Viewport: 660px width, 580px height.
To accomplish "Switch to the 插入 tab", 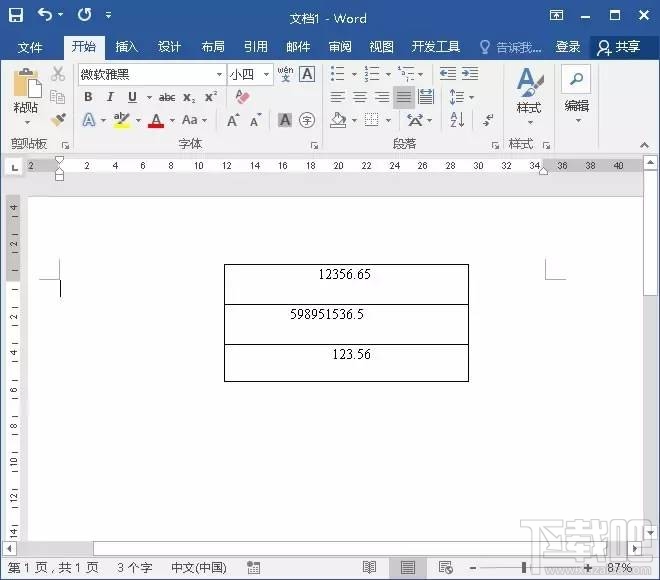I will coord(126,47).
